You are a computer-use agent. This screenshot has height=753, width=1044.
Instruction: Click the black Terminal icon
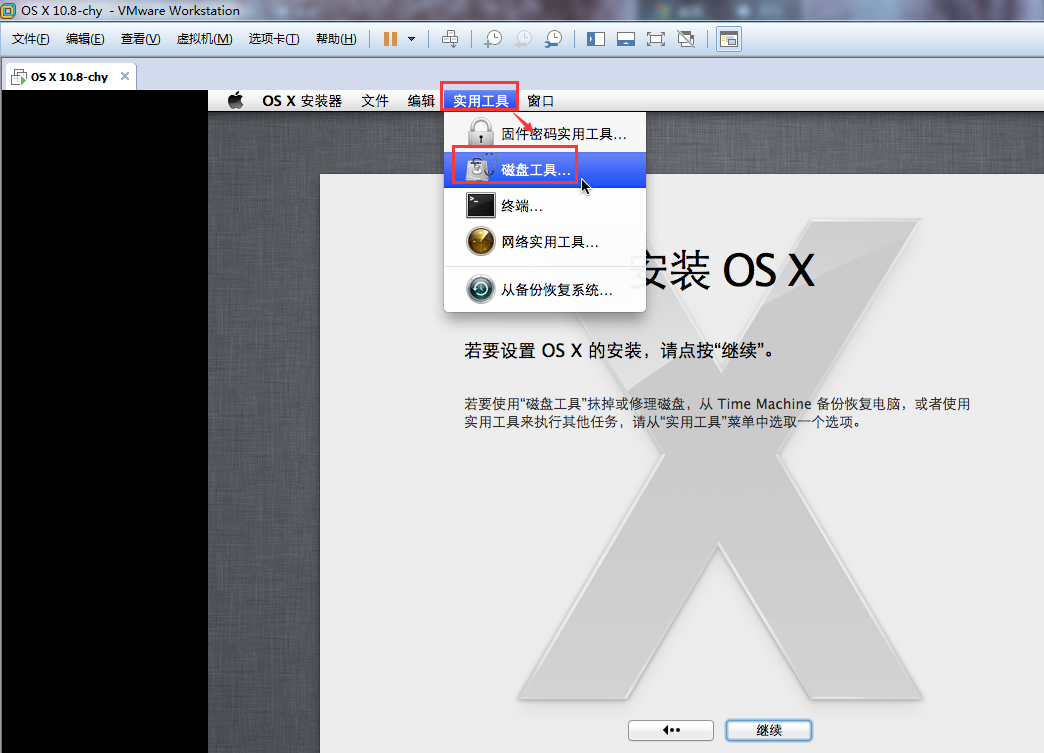click(481, 206)
